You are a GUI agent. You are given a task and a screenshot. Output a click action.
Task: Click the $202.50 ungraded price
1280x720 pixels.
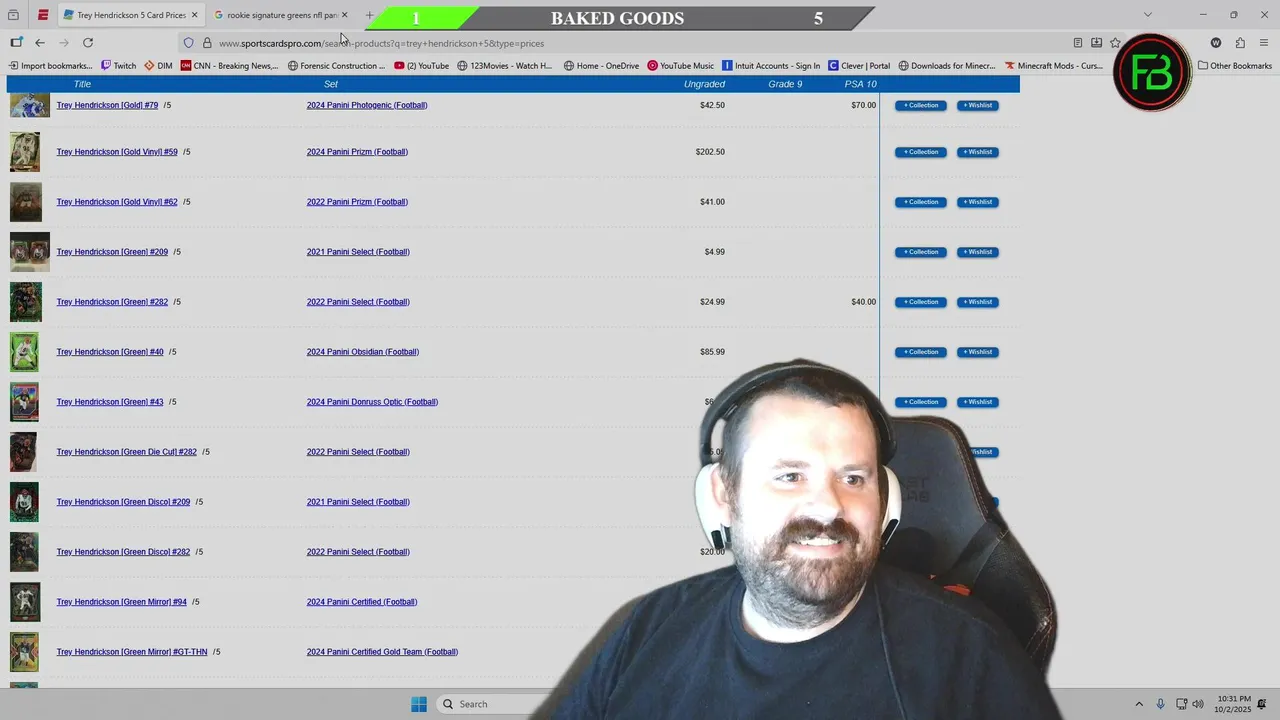pyautogui.click(x=710, y=152)
